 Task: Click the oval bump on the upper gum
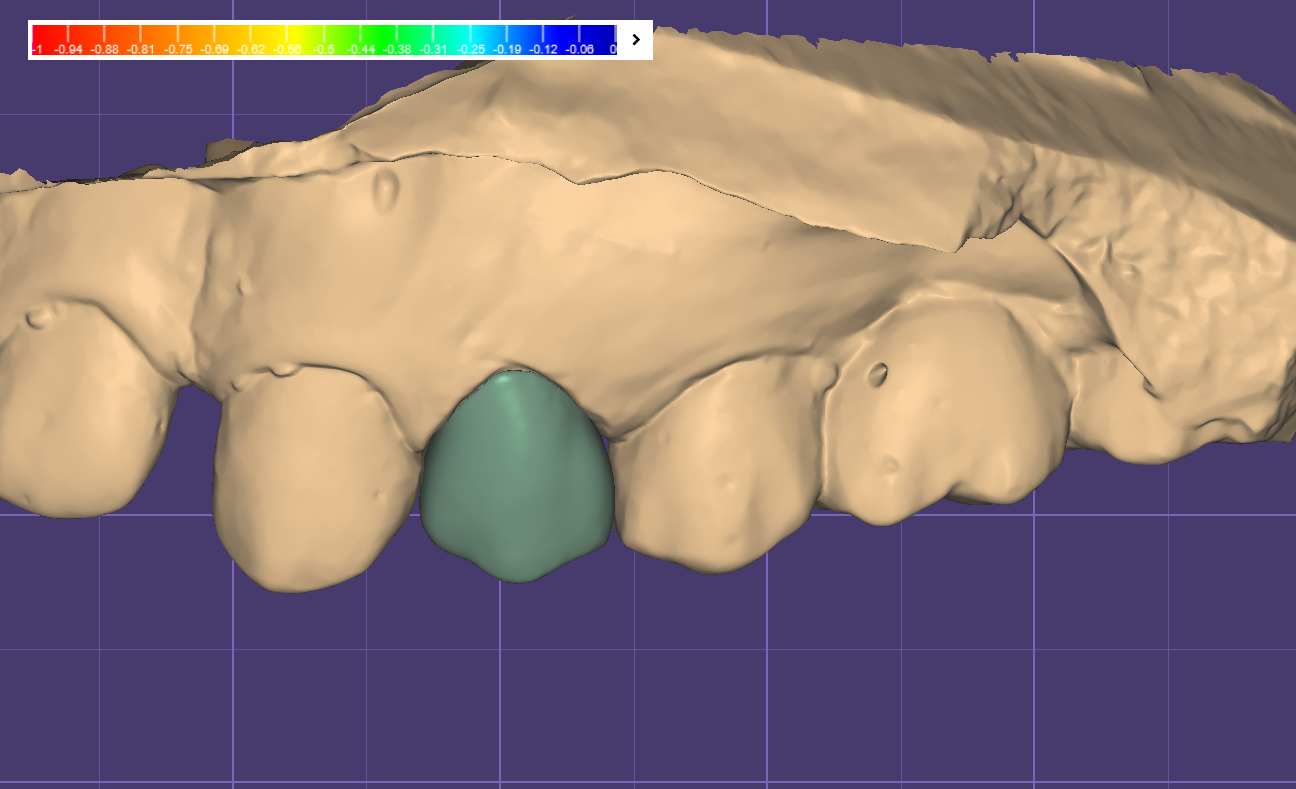click(385, 188)
